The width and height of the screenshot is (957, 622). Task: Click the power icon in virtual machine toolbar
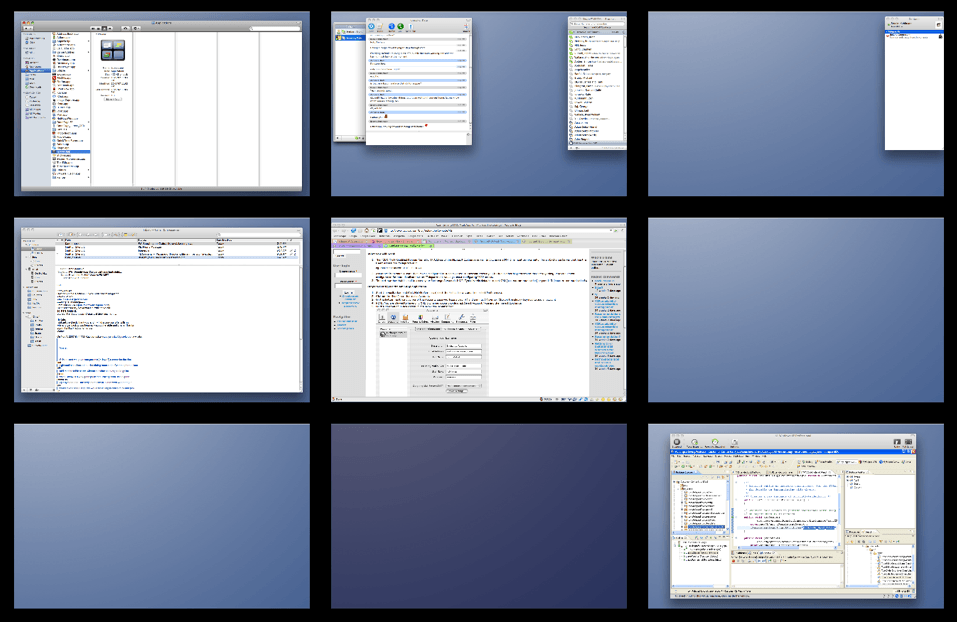tap(677, 442)
